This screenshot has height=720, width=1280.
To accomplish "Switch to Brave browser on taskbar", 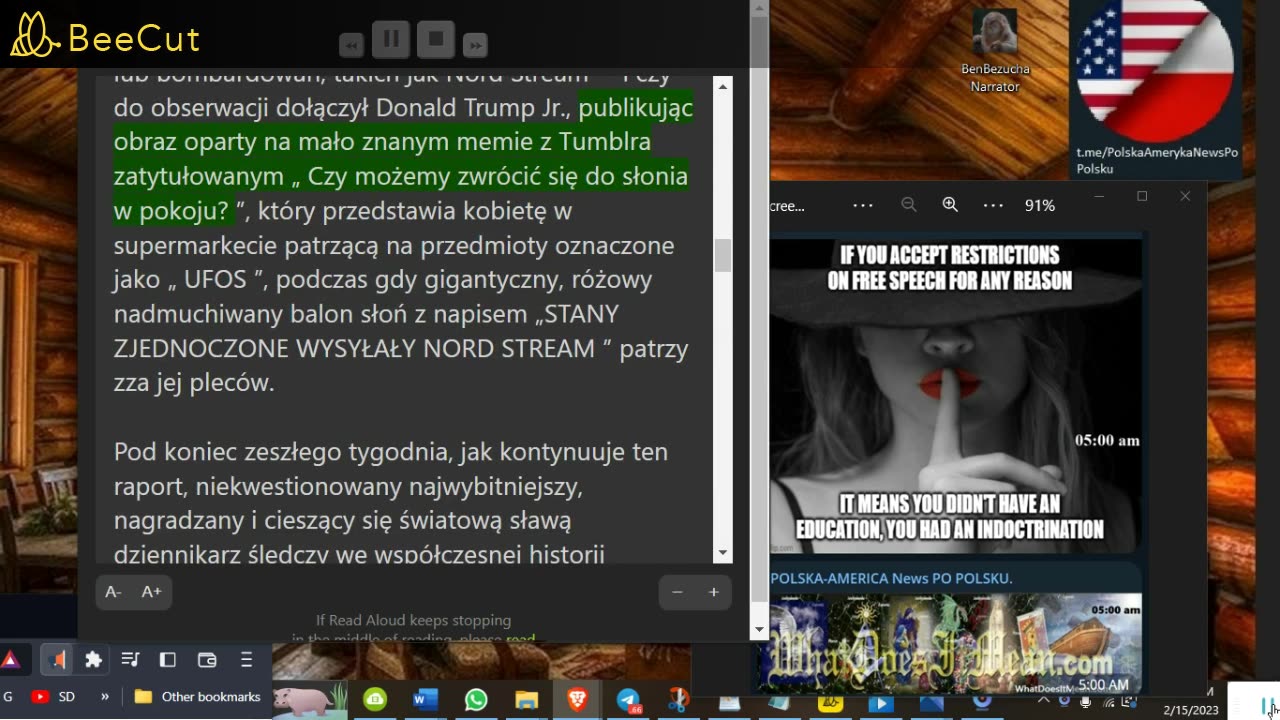I will click(x=577, y=700).
